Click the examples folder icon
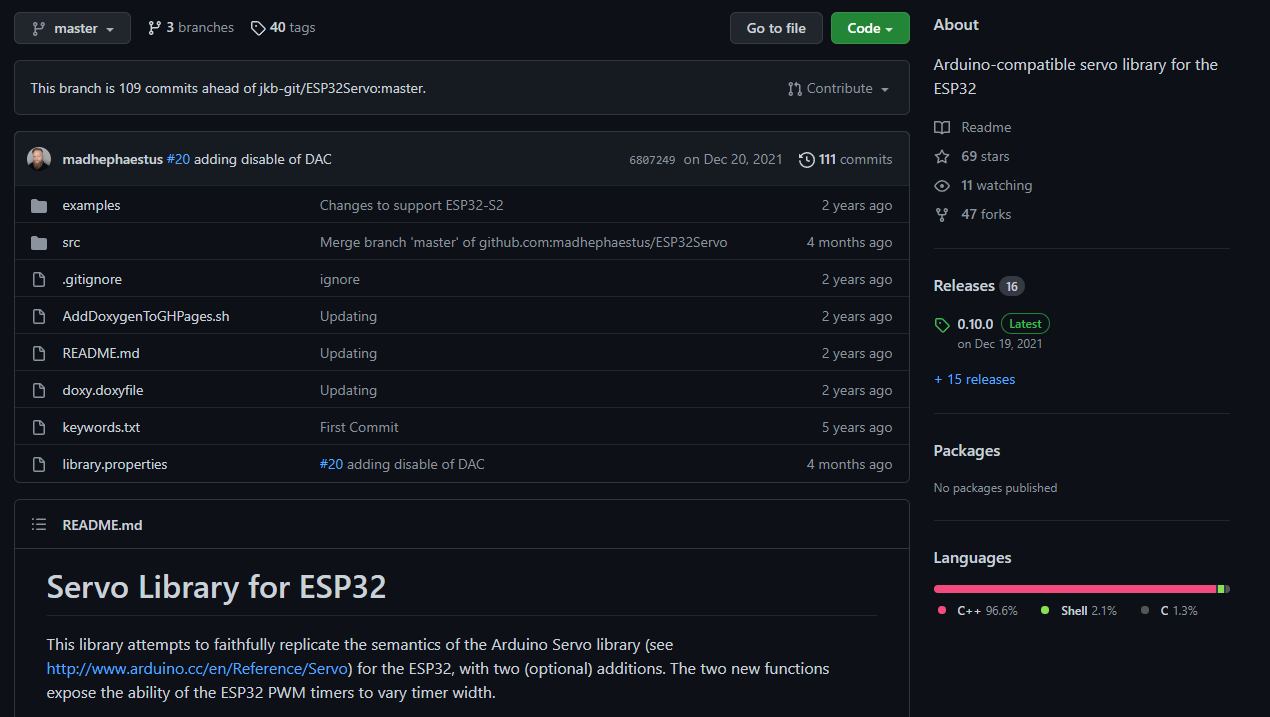This screenshot has height=717, width=1270. point(39,206)
